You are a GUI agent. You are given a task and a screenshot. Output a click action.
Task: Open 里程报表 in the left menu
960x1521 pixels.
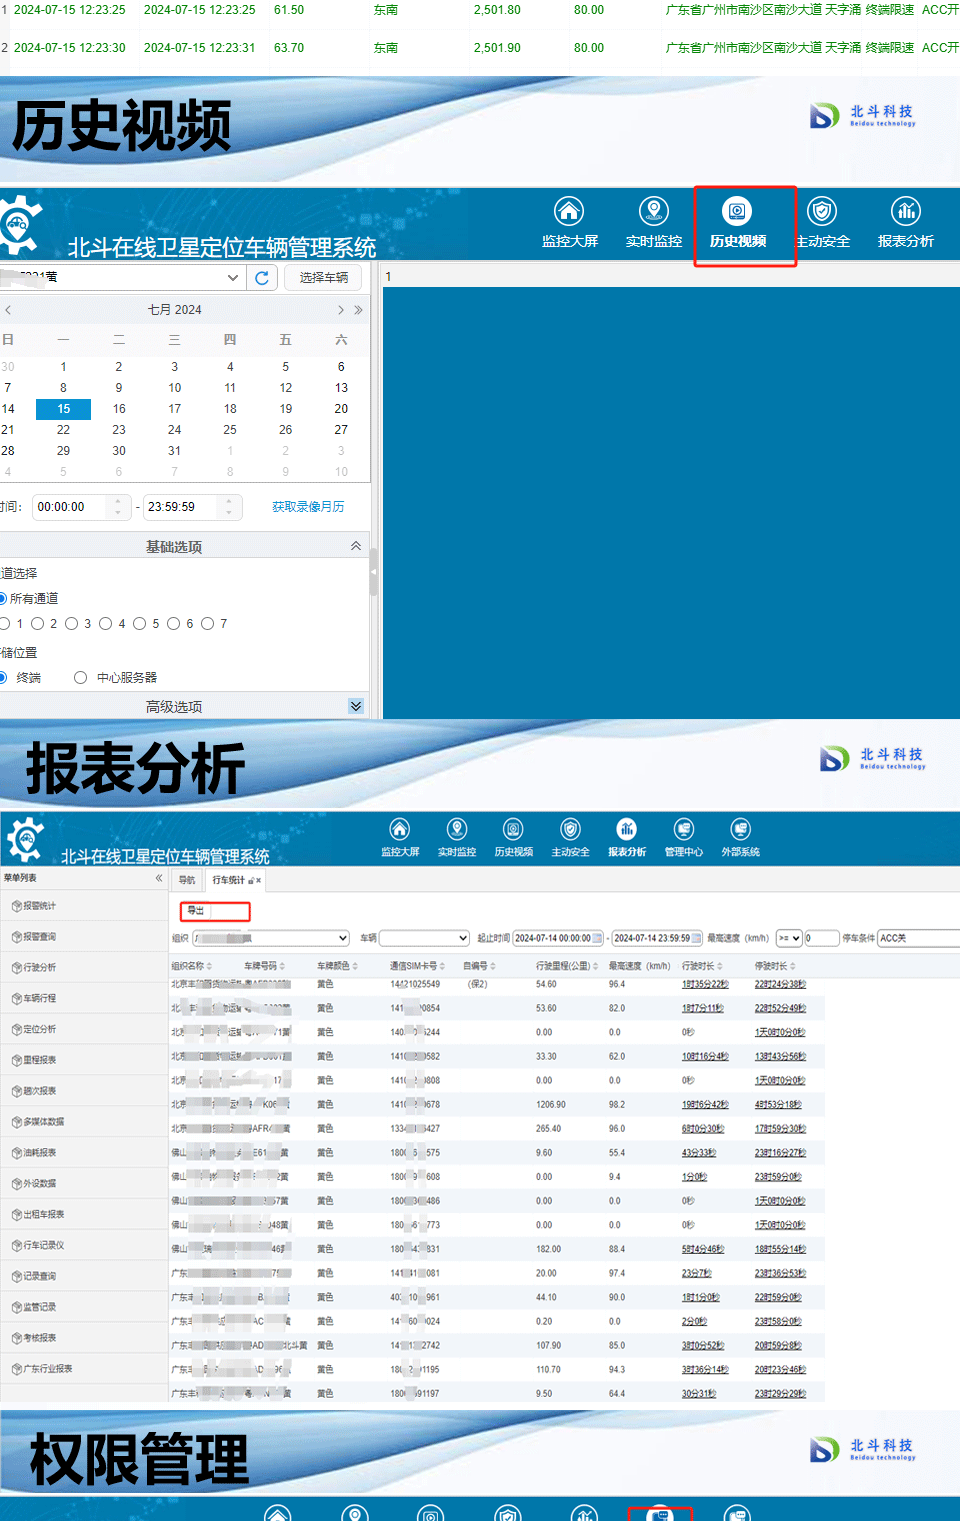(x=40, y=1060)
